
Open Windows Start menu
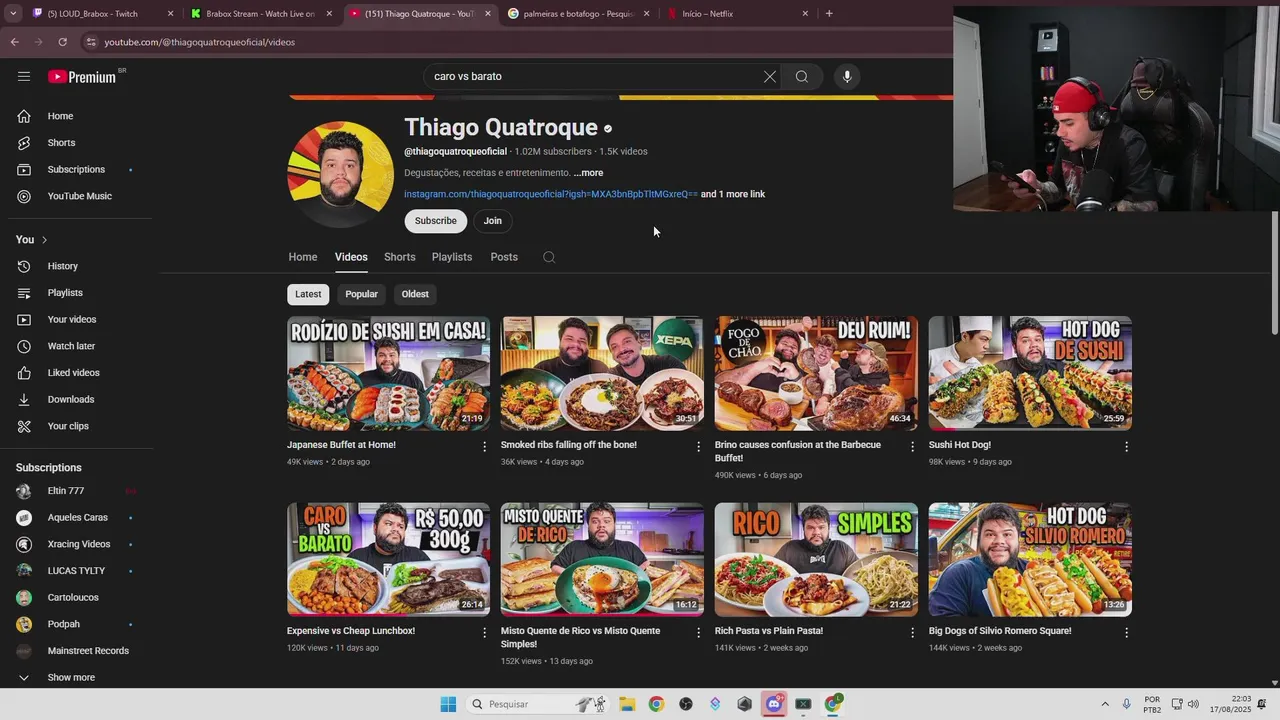(x=448, y=704)
